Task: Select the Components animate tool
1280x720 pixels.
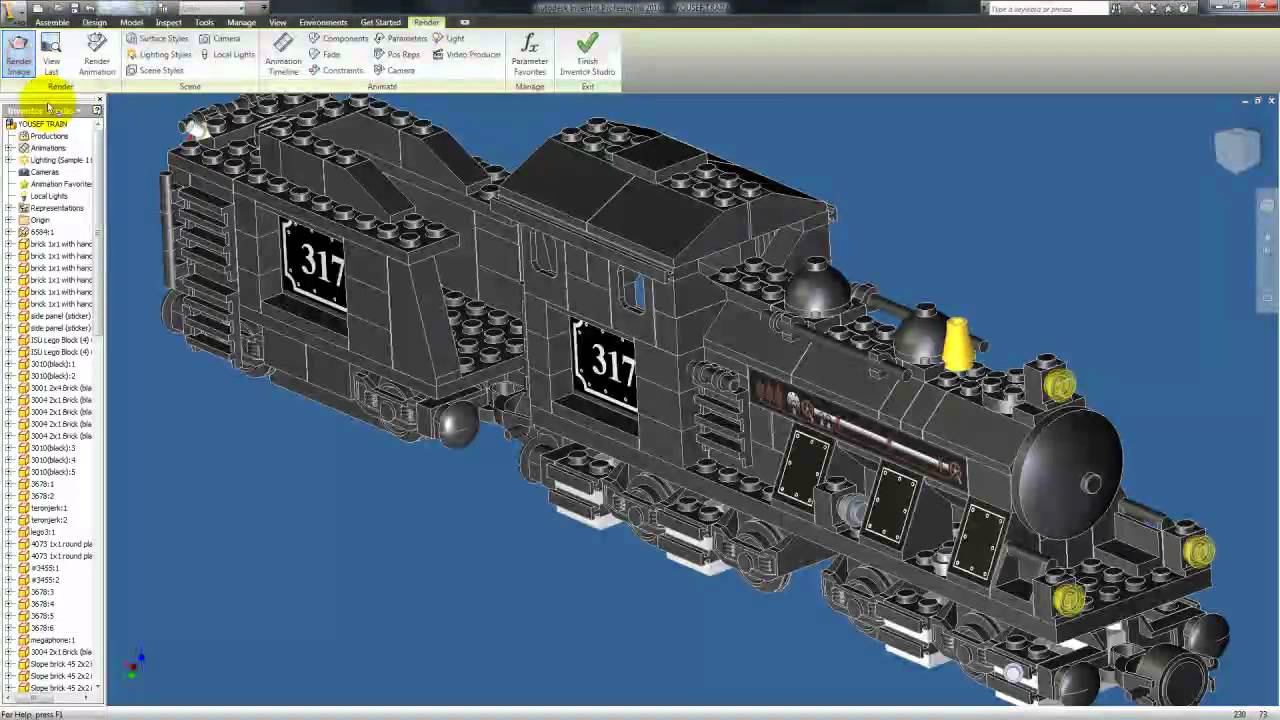Action: (x=338, y=38)
